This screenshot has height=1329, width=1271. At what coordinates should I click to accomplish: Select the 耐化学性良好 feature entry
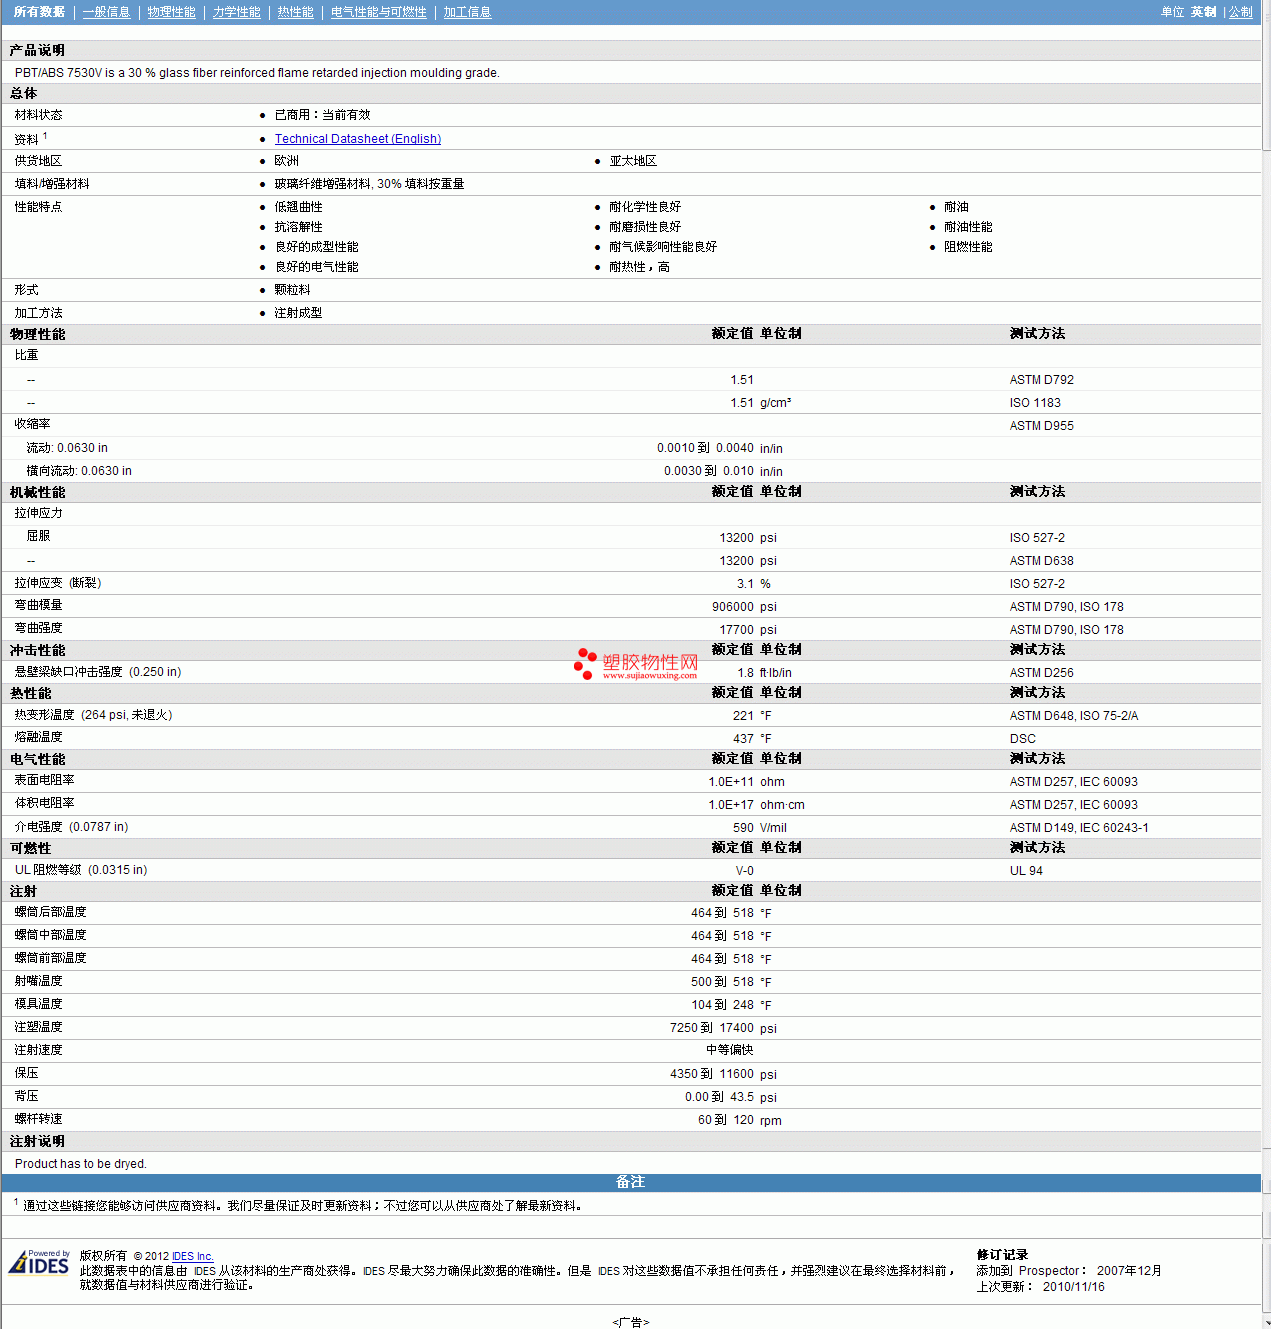(645, 207)
